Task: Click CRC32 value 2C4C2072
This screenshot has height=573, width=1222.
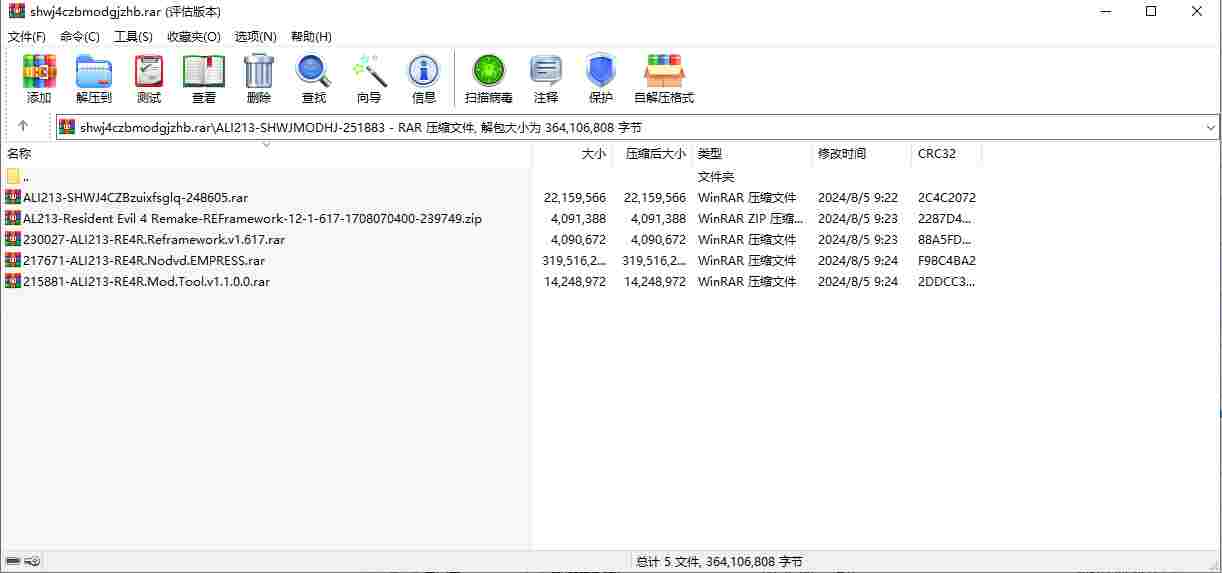Action: point(947,197)
